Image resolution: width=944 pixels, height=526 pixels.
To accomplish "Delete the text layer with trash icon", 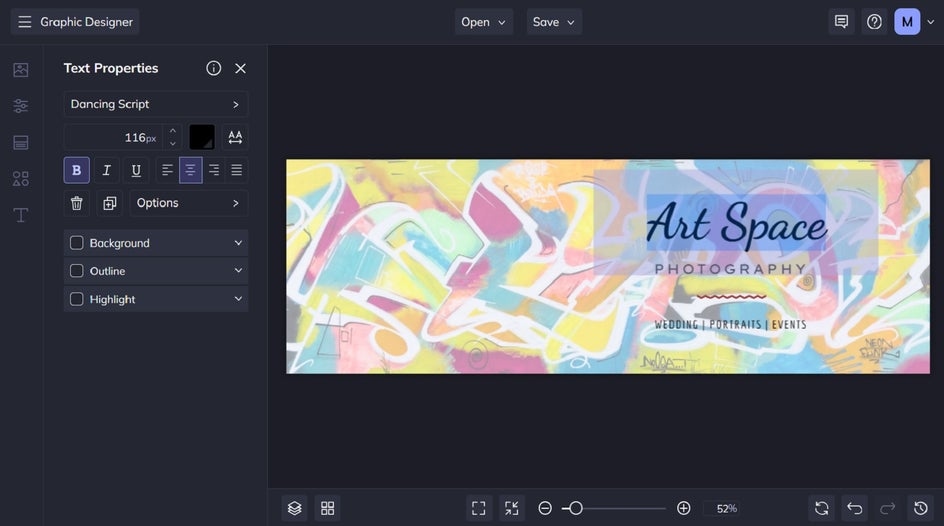I will 76,203.
